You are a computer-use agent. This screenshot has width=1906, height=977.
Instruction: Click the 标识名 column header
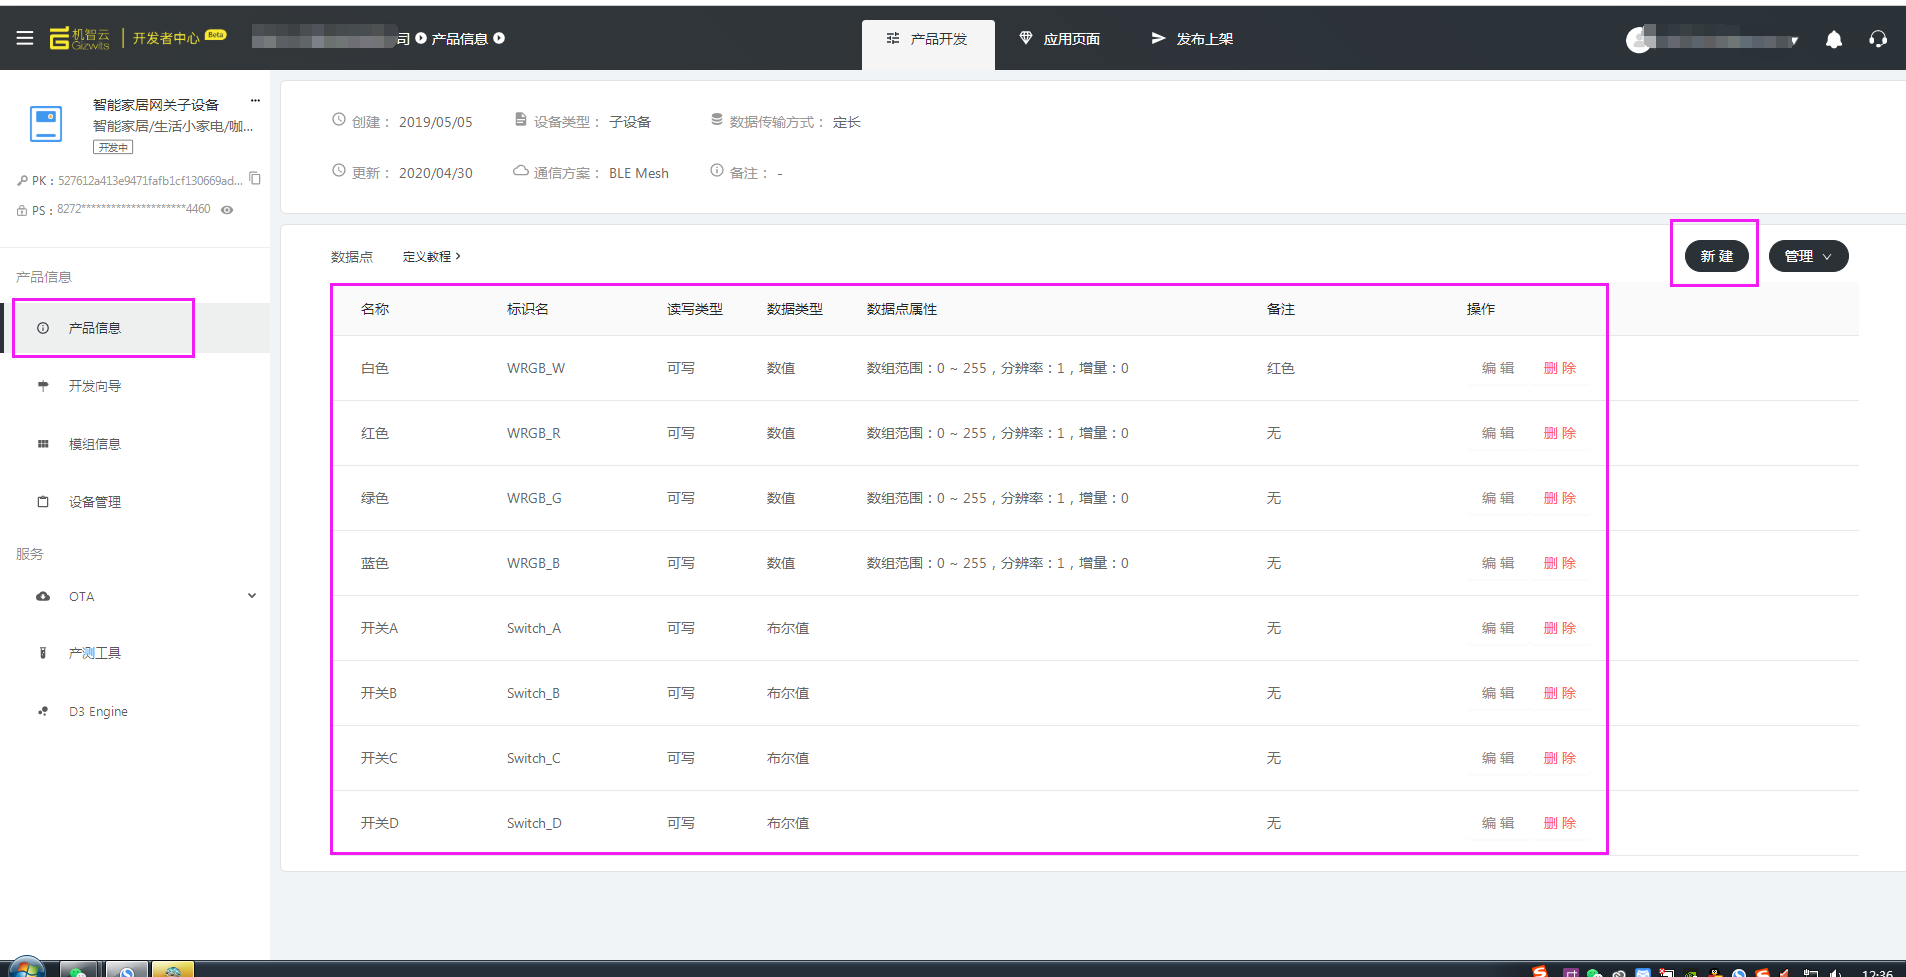click(x=528, y=309)
